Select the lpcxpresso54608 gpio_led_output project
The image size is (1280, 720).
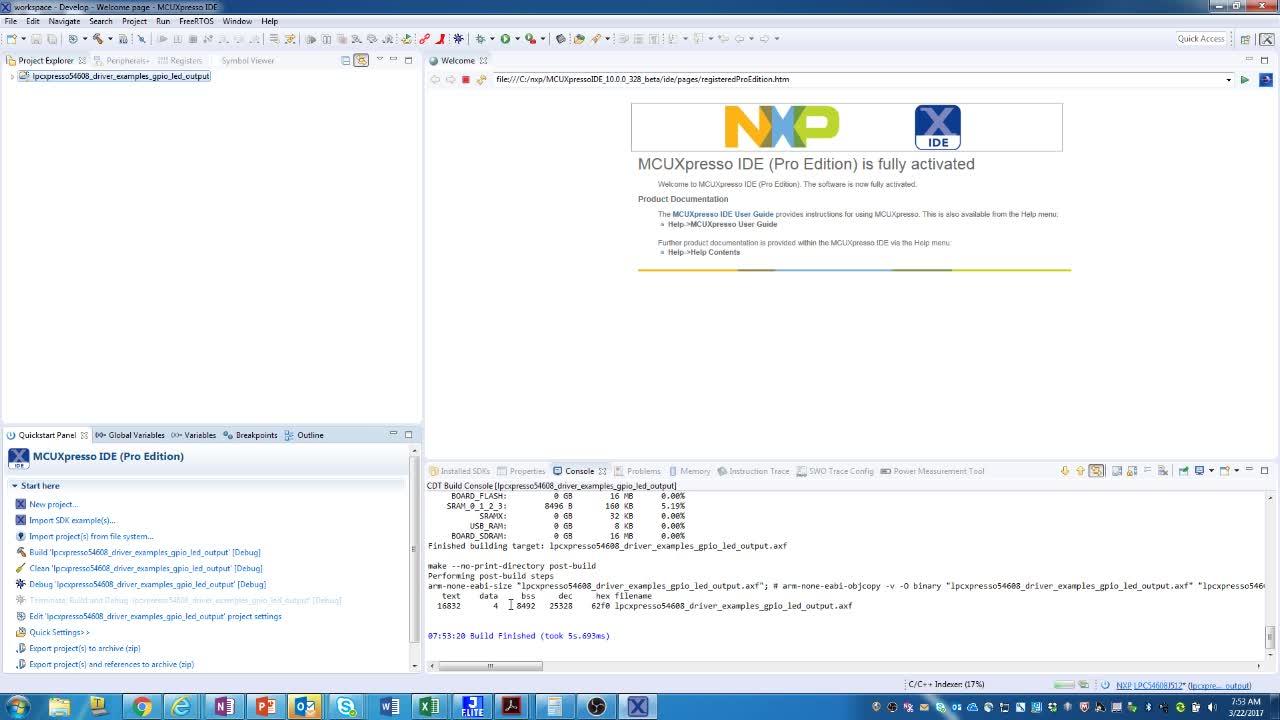tap(121, 76)
